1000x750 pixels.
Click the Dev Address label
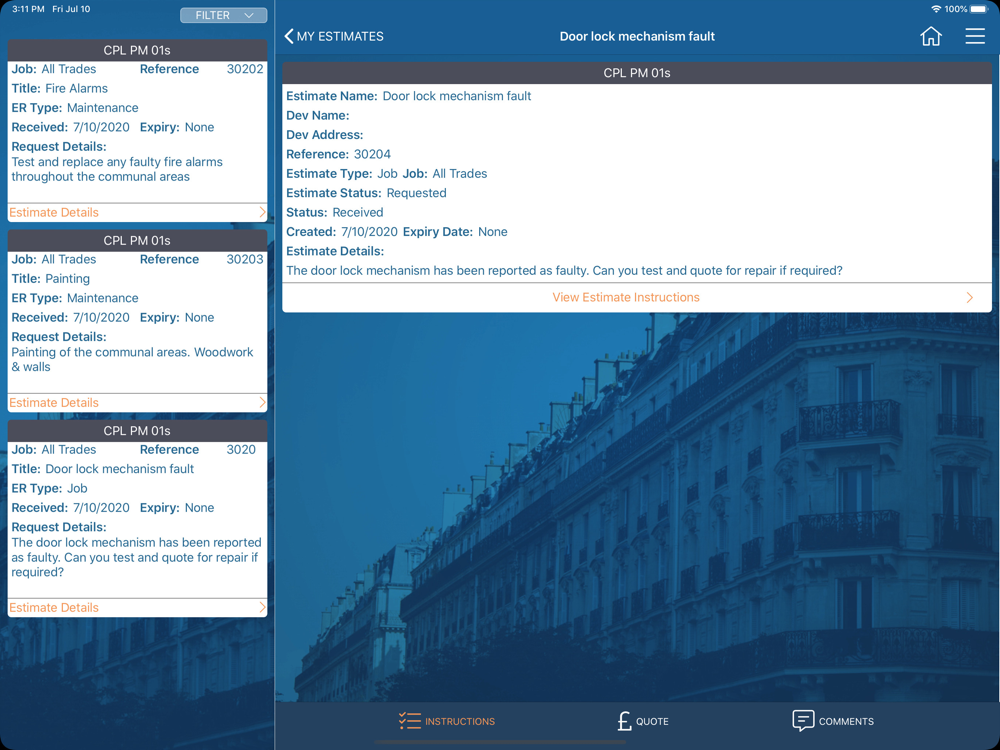point(325,135)
